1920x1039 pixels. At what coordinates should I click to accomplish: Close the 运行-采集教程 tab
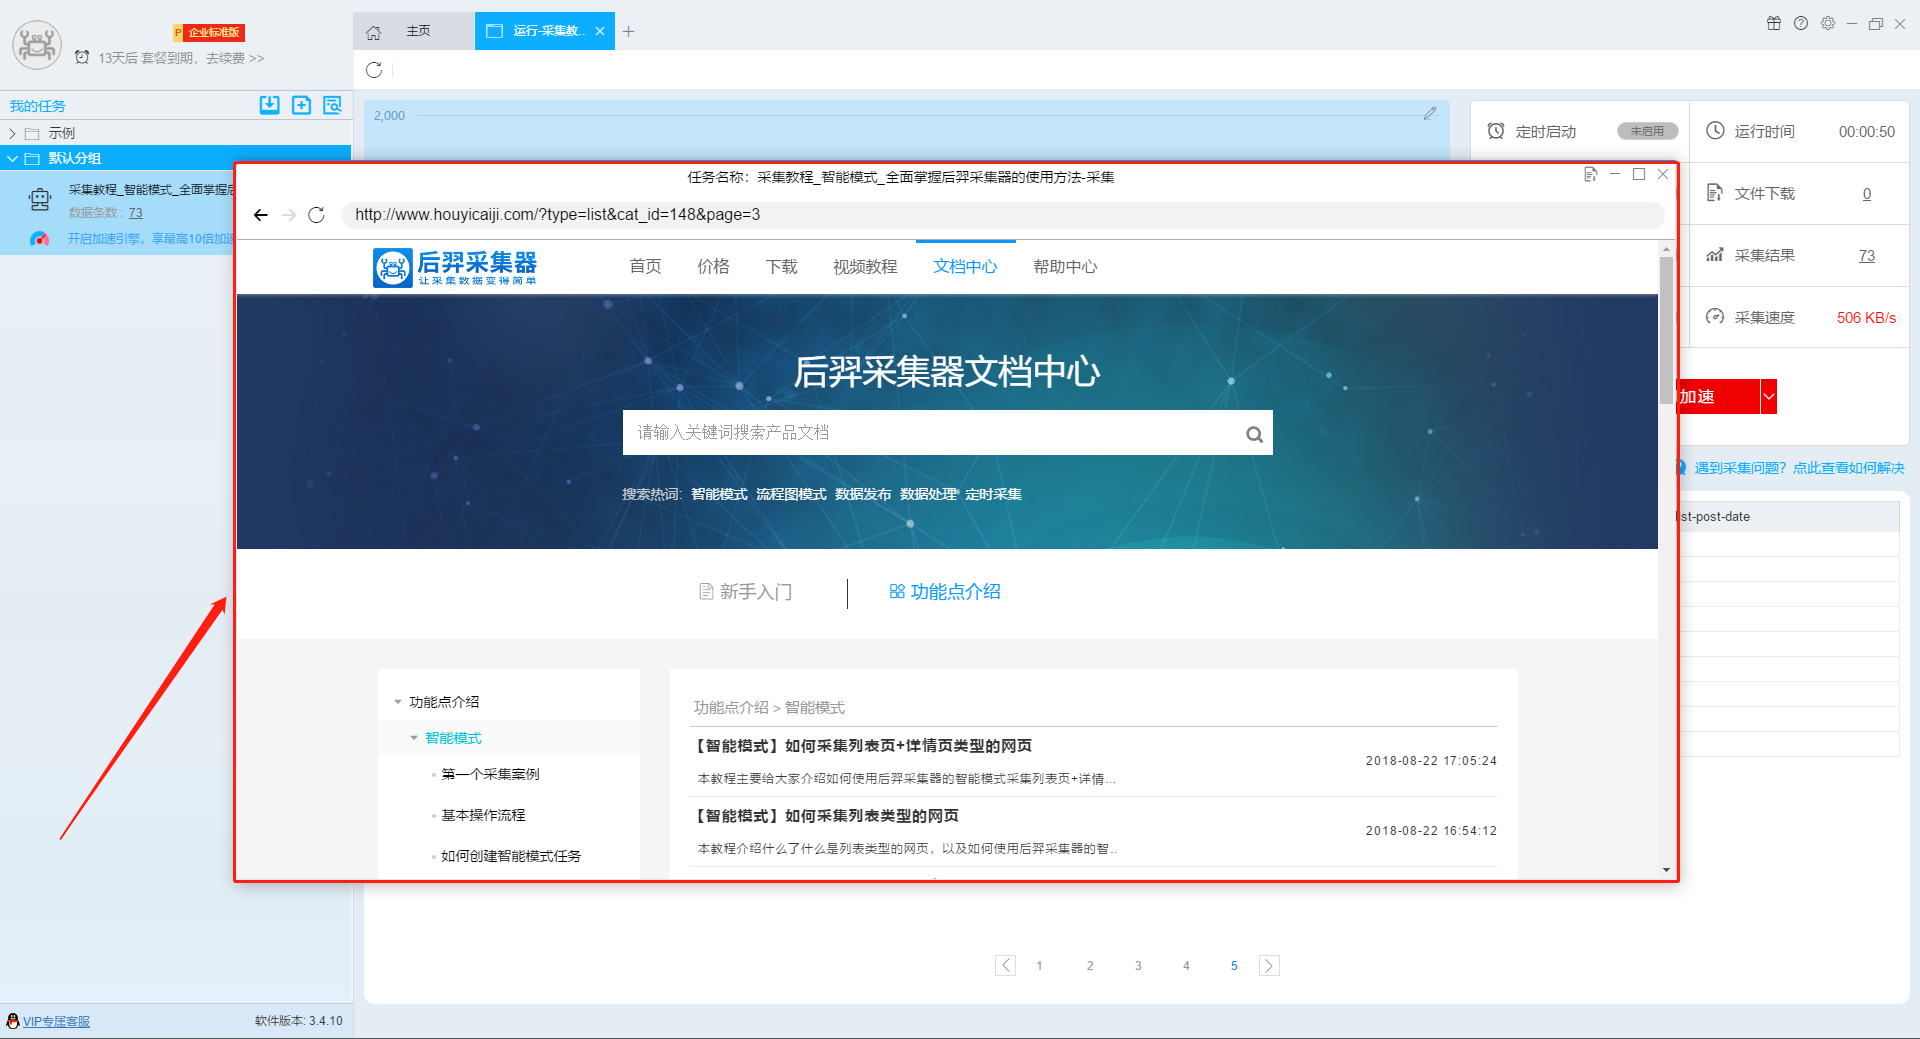tap(600, 31)
